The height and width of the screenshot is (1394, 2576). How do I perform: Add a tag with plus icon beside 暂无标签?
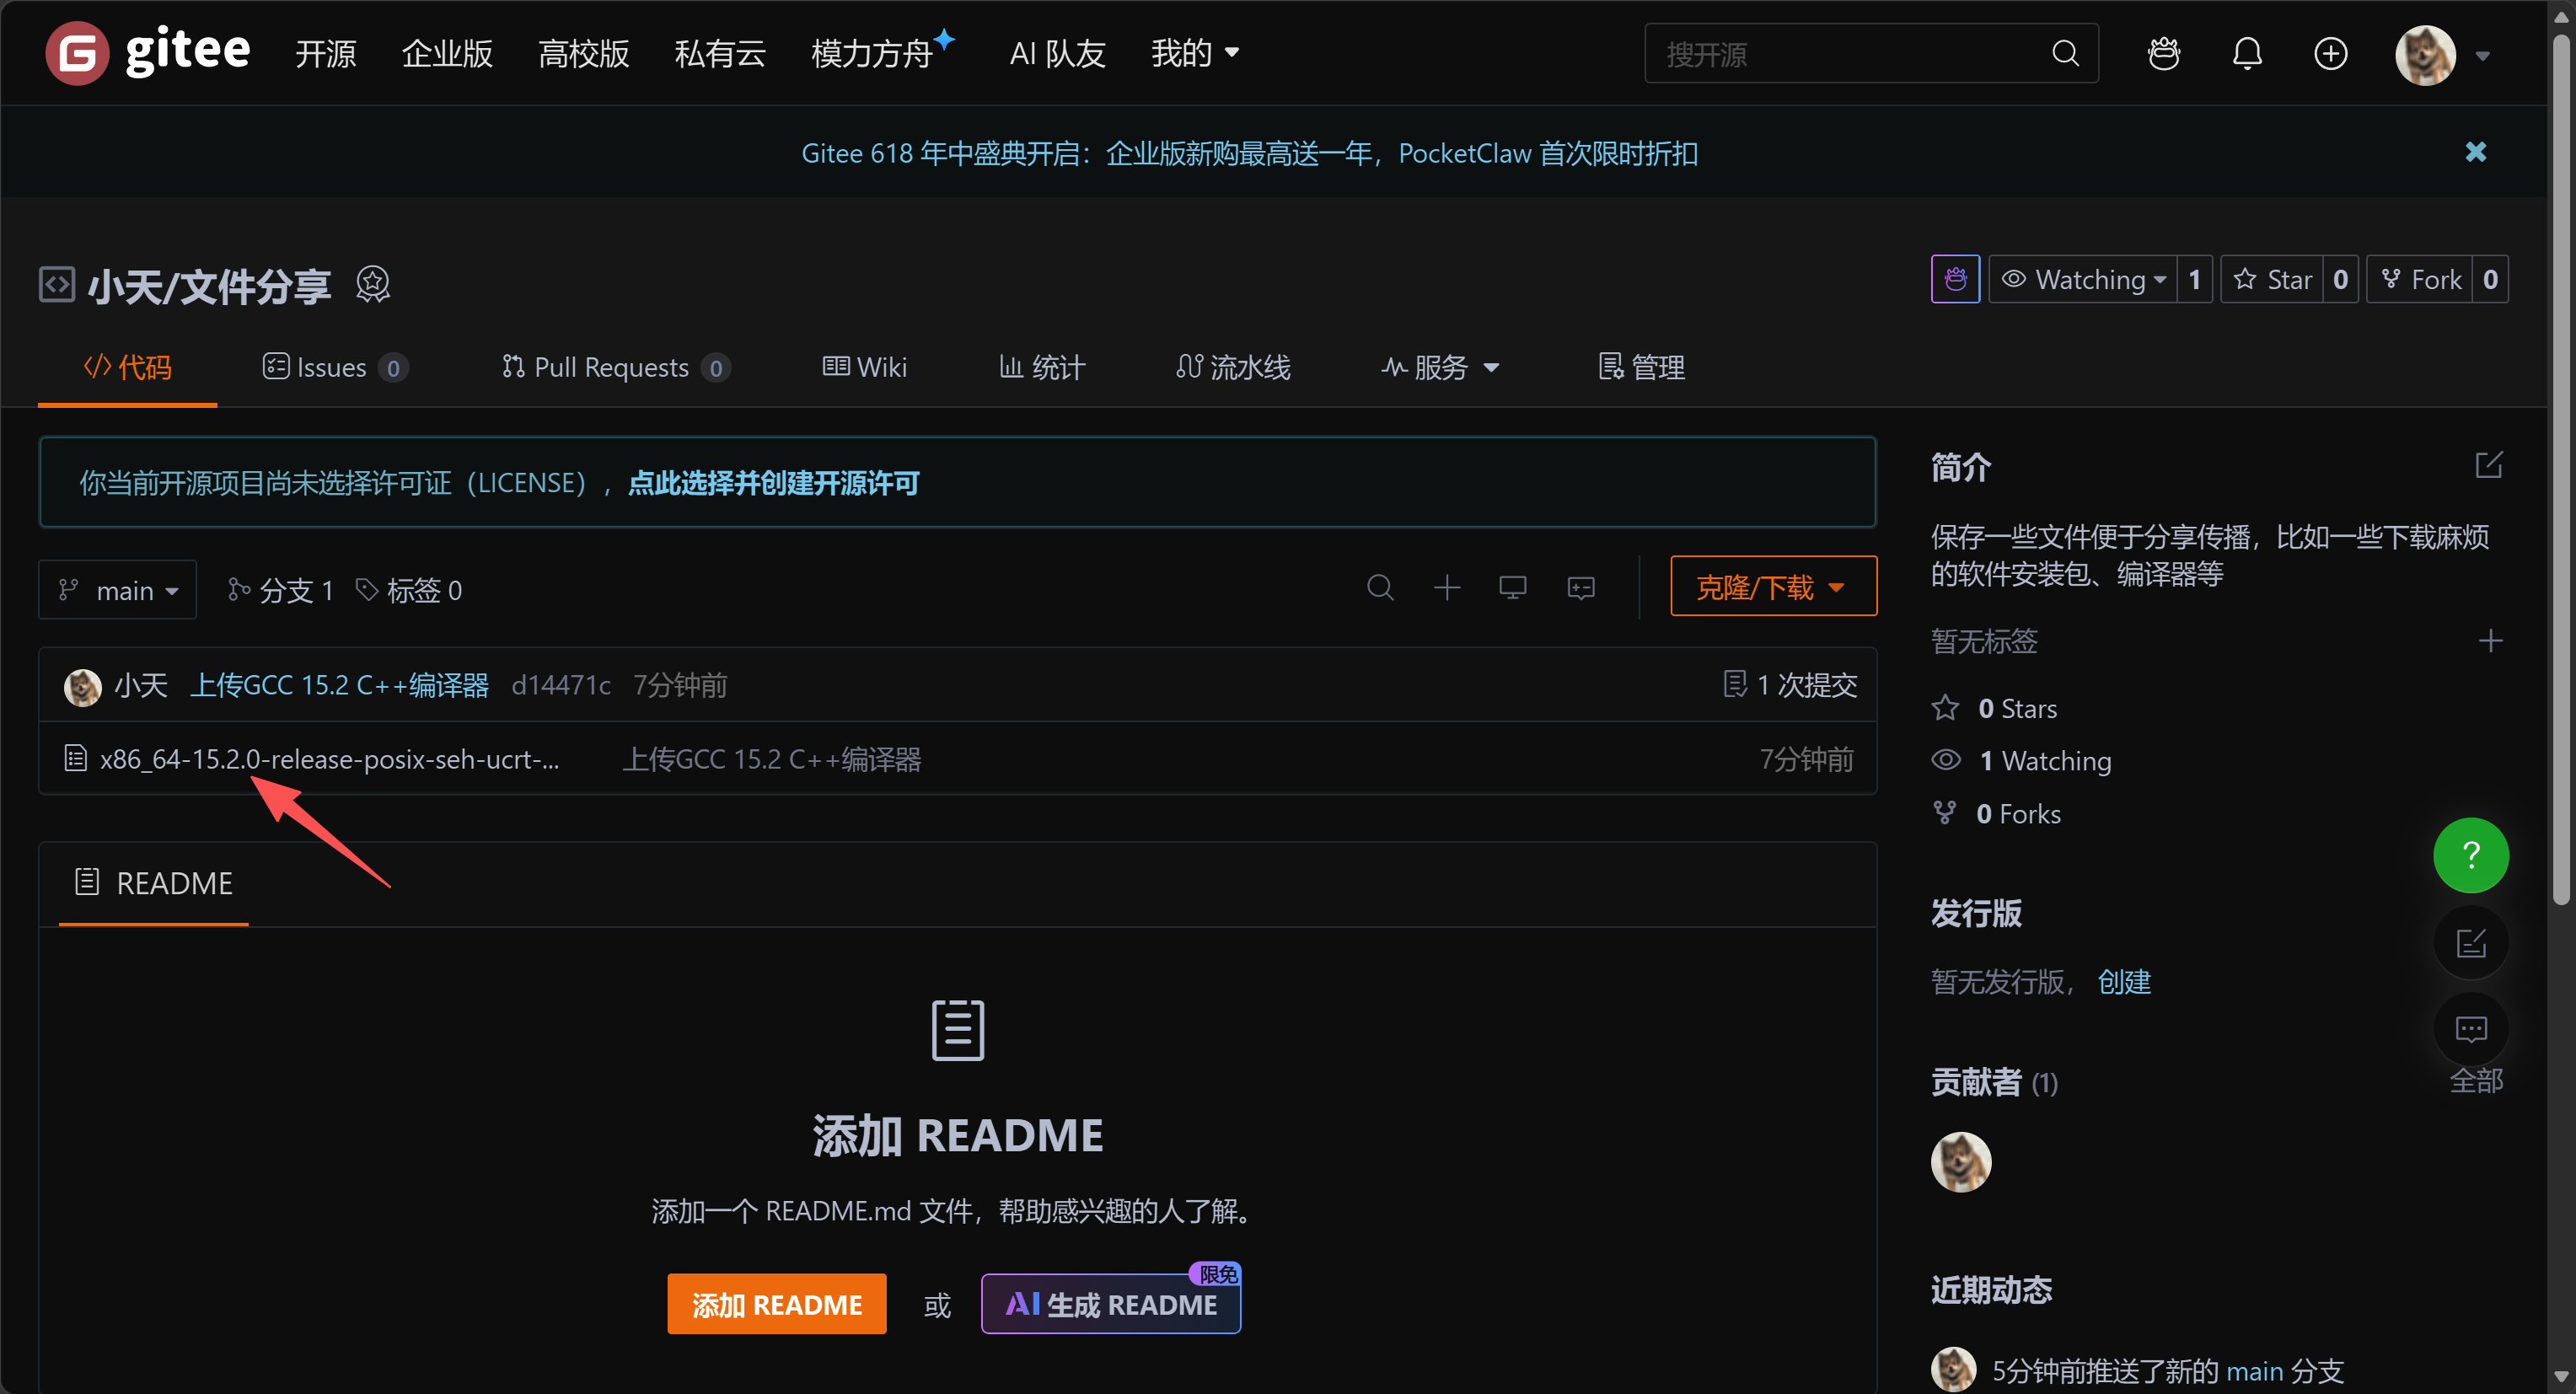[2490, 641]
